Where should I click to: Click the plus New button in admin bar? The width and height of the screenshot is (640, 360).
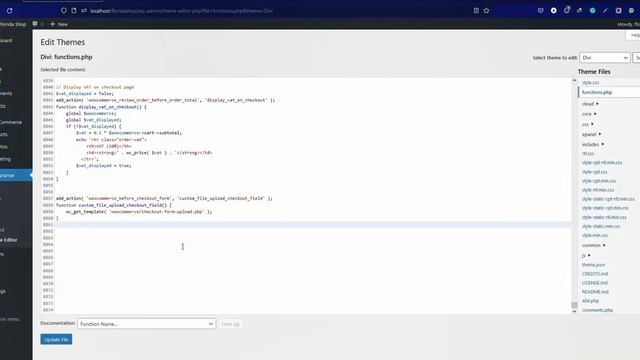(x=59, y=24)
